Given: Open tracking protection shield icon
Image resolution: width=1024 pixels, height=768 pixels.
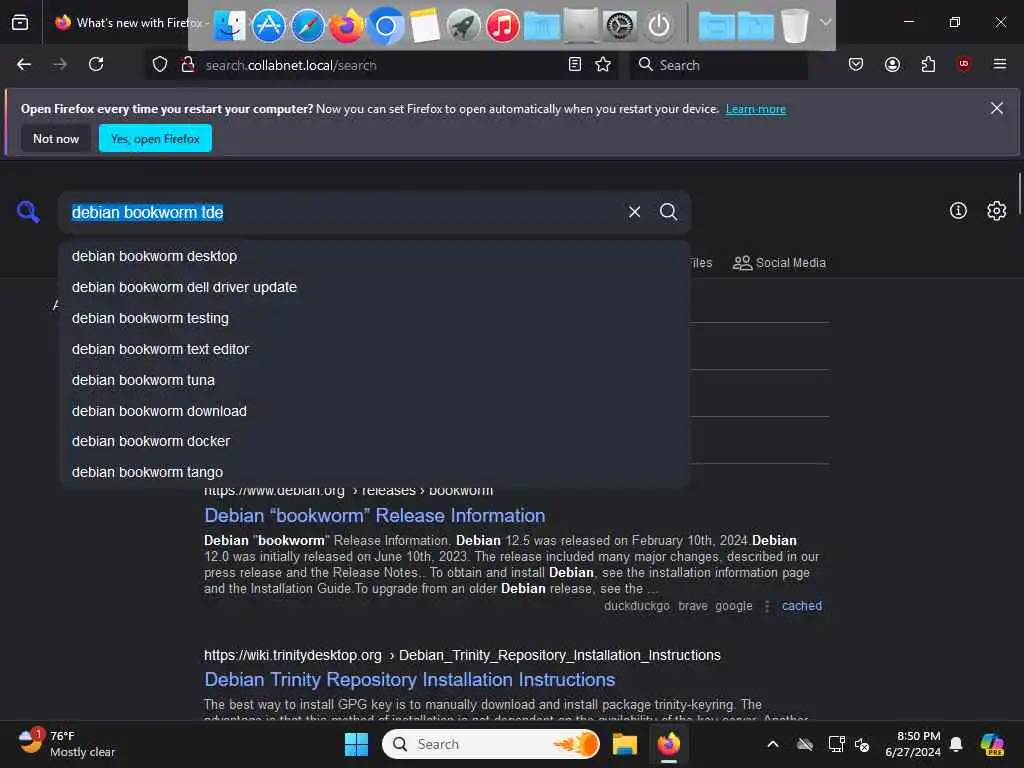Looking at the screenshot, I should click(x=160, y=65).
